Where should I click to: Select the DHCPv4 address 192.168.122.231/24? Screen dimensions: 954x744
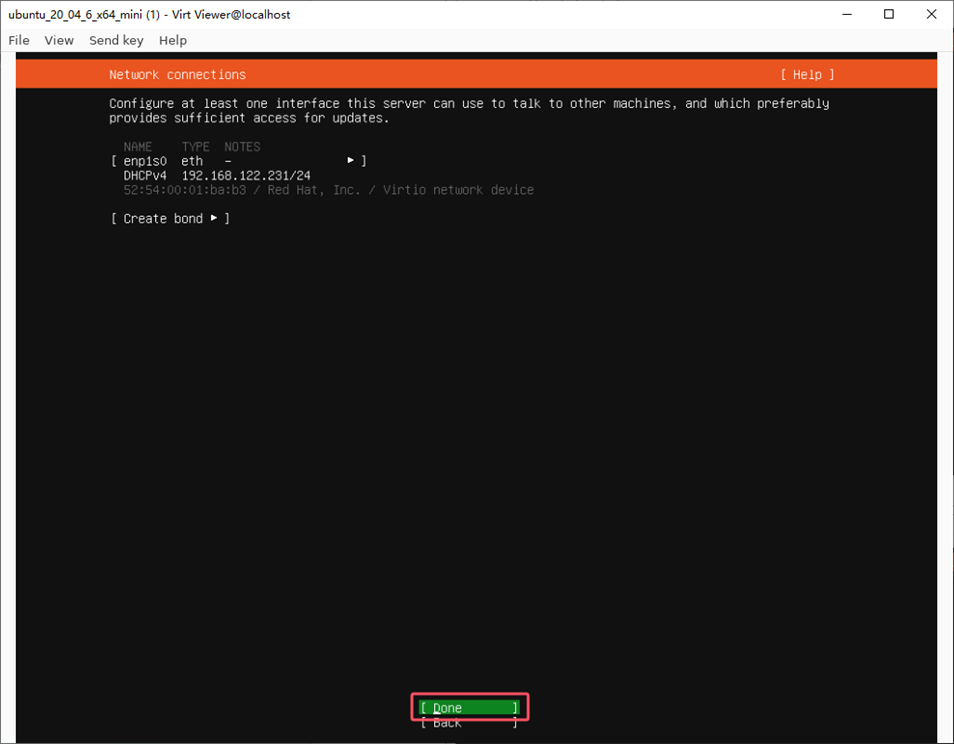pos(246,176)
